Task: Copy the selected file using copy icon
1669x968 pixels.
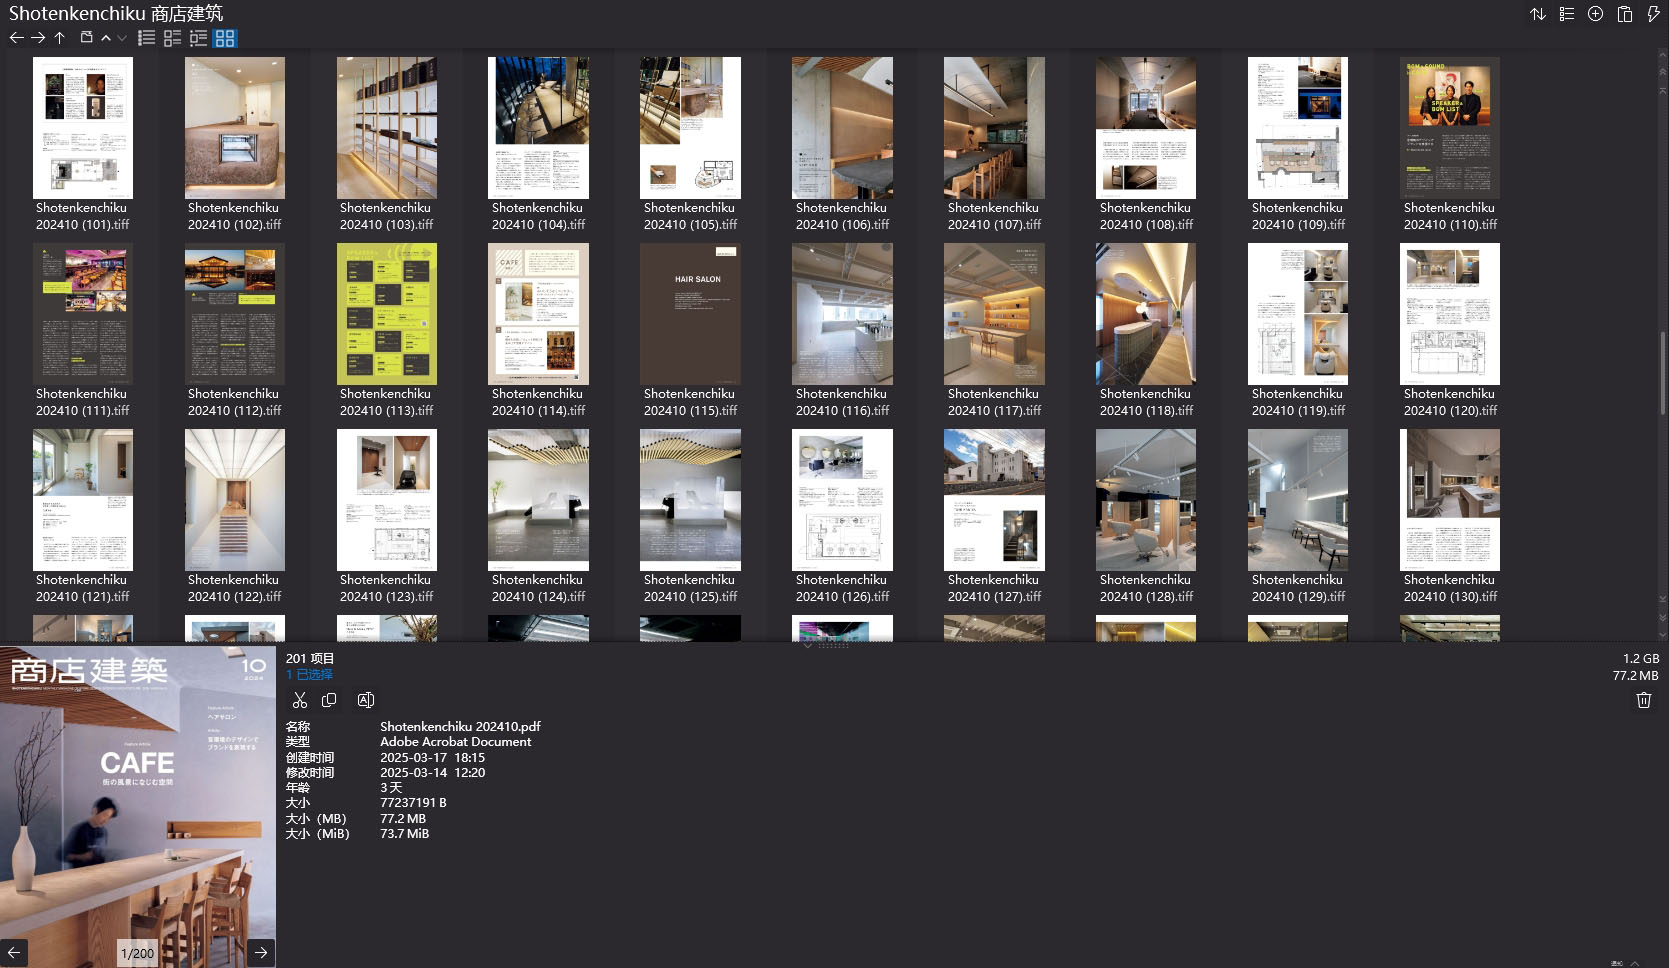Action: (x=329, y=700)
